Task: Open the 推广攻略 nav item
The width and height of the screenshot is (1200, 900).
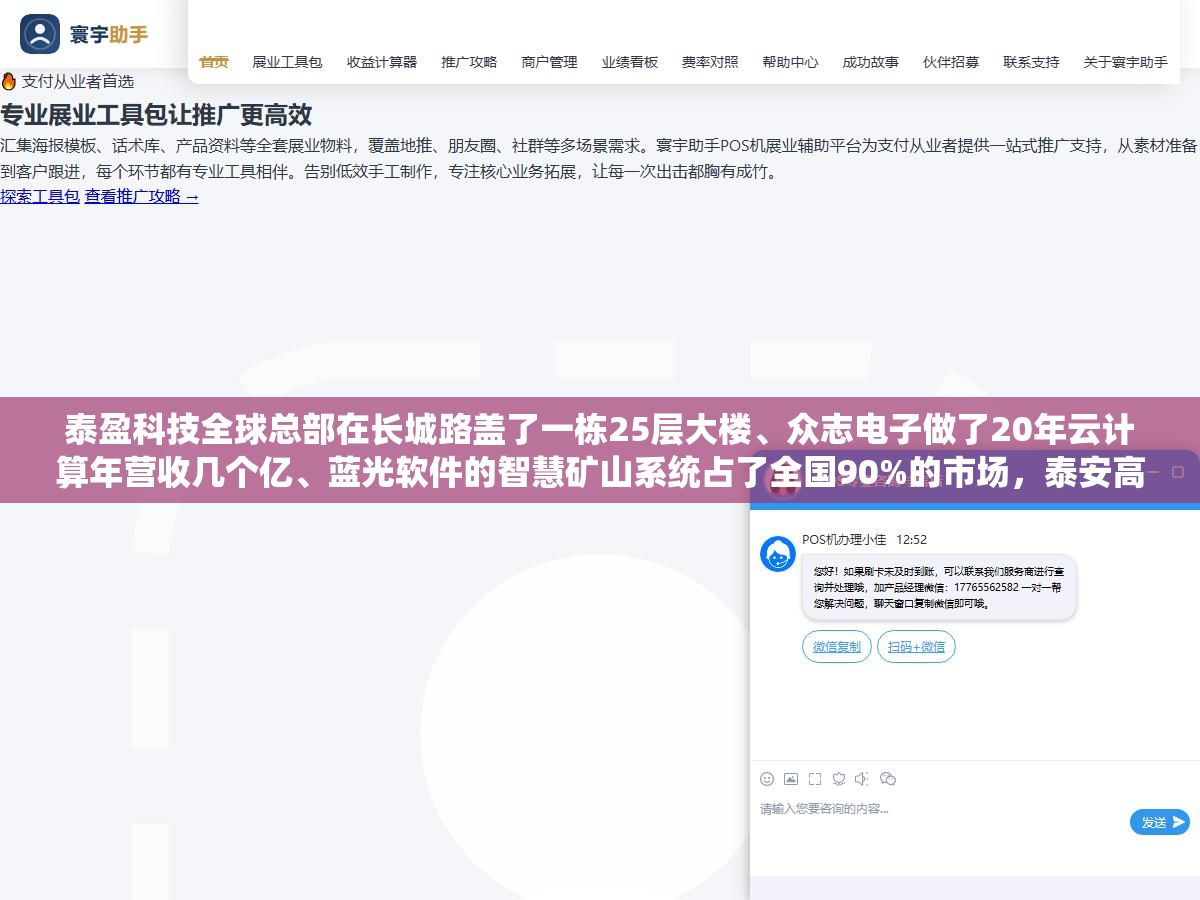Action: tap(469, 62)
